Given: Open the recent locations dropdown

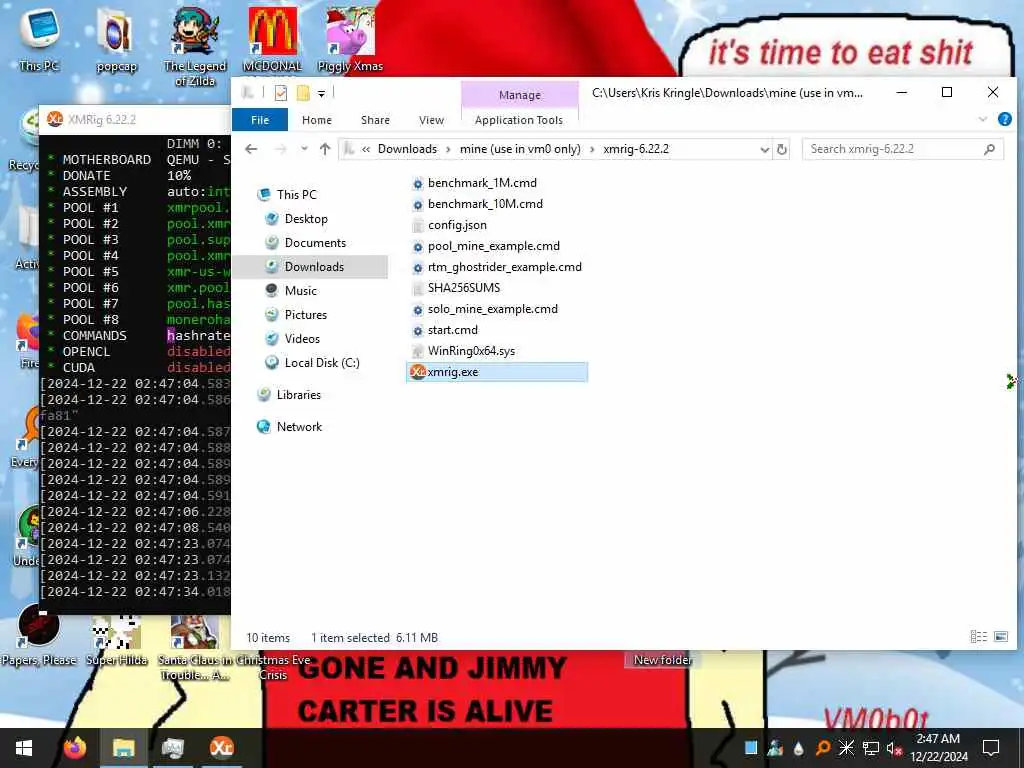Looking at the screenshot, I should (304, 149).
